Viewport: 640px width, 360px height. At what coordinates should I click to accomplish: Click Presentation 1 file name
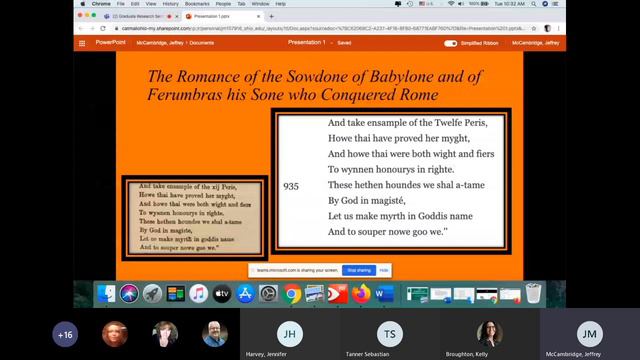click(307, 42)
